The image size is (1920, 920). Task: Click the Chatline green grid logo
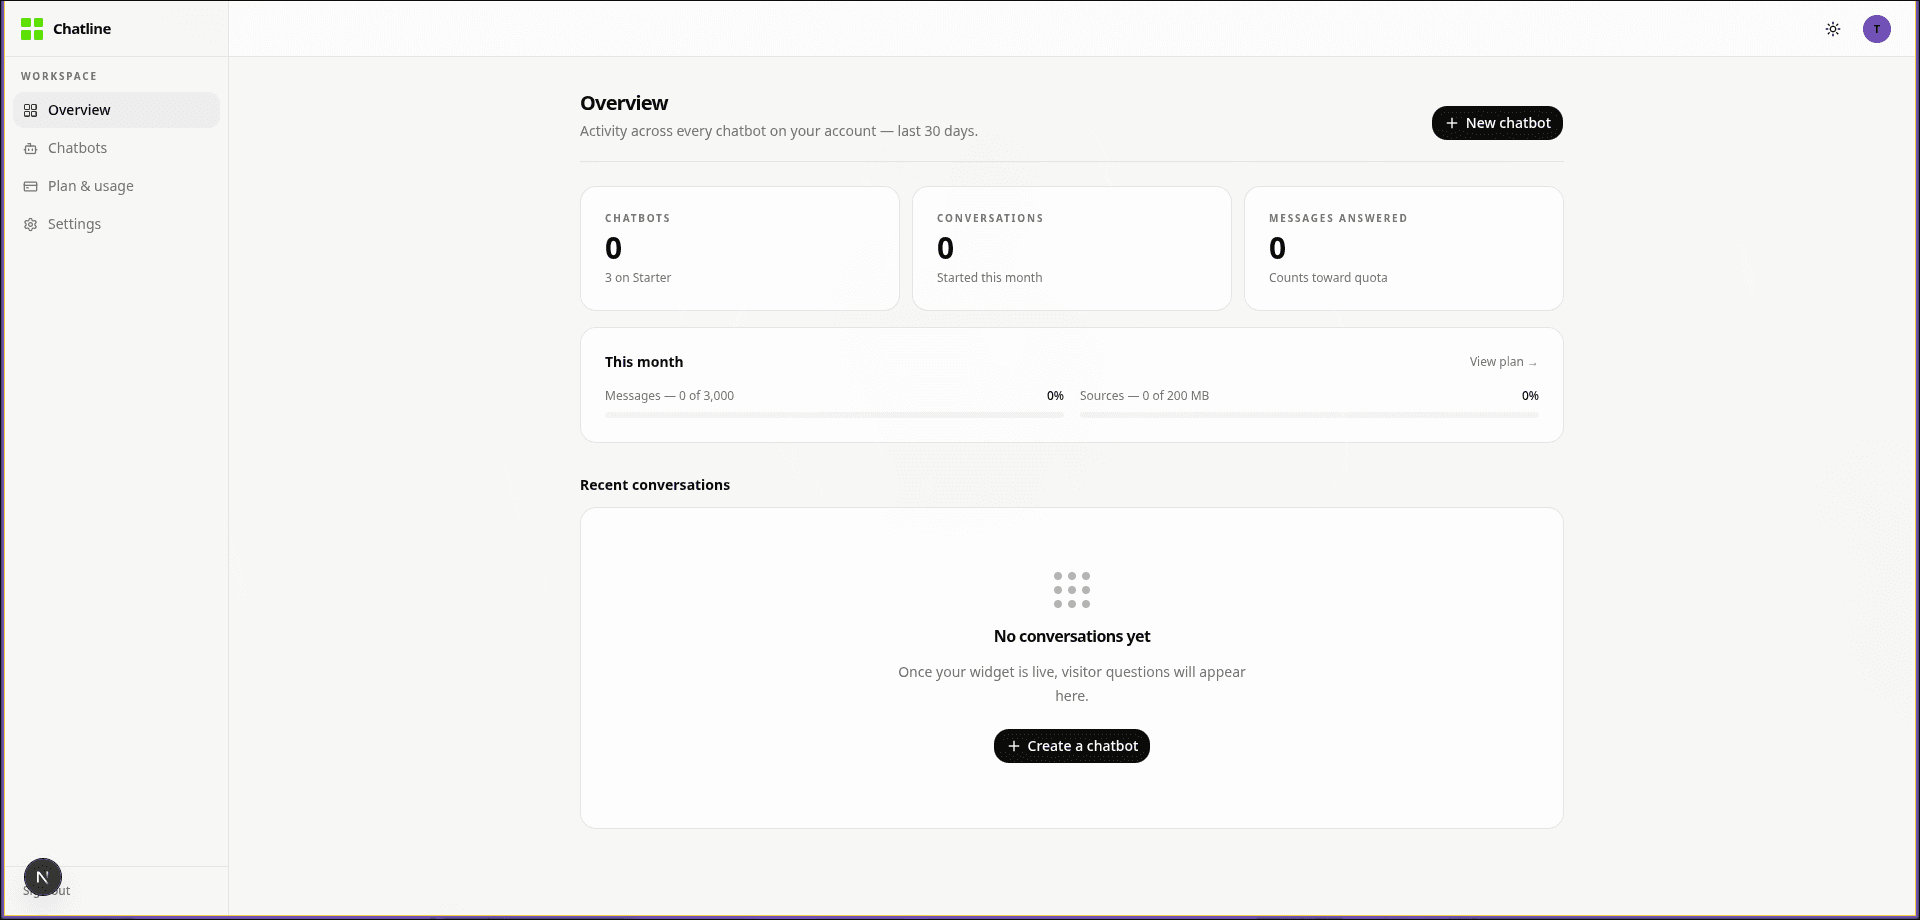32,29
